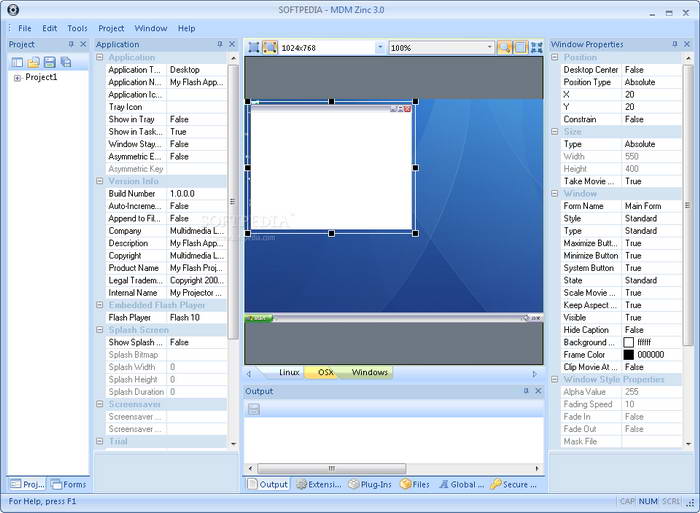Collapse the Version Info group
Image resolution: width=700 pixels, height=513 pixels.
tap(100, 181)
